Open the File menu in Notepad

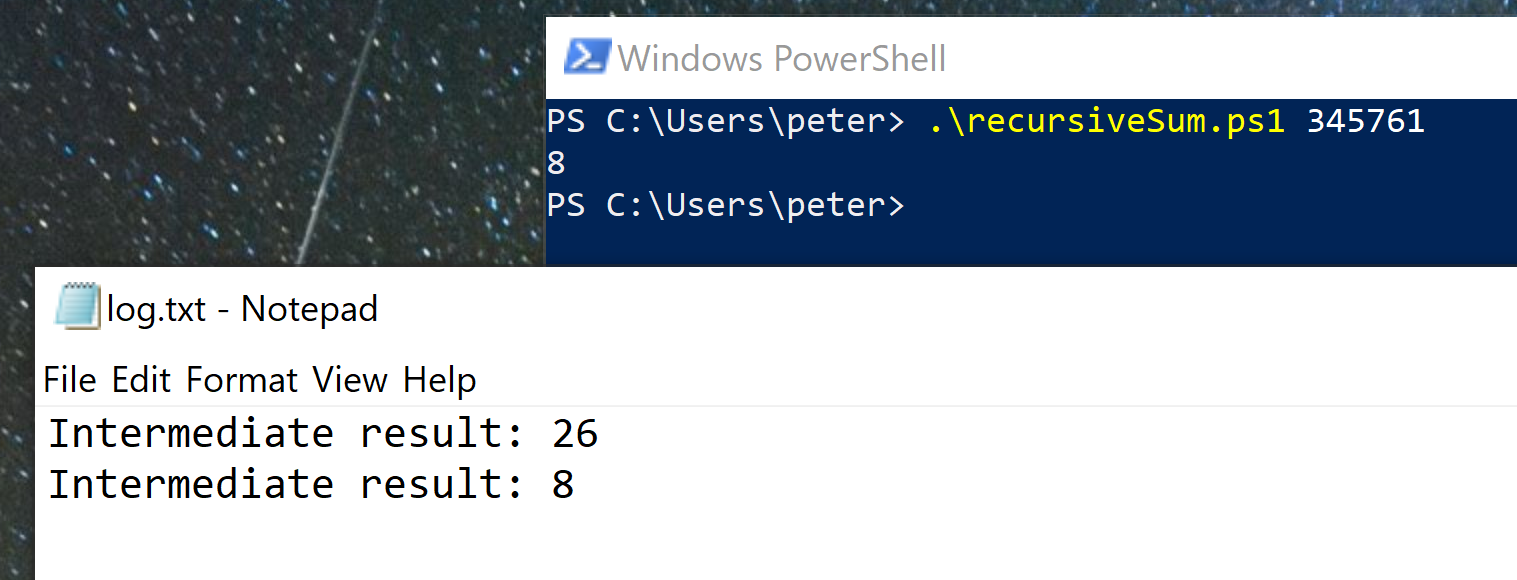click(70, 380)
